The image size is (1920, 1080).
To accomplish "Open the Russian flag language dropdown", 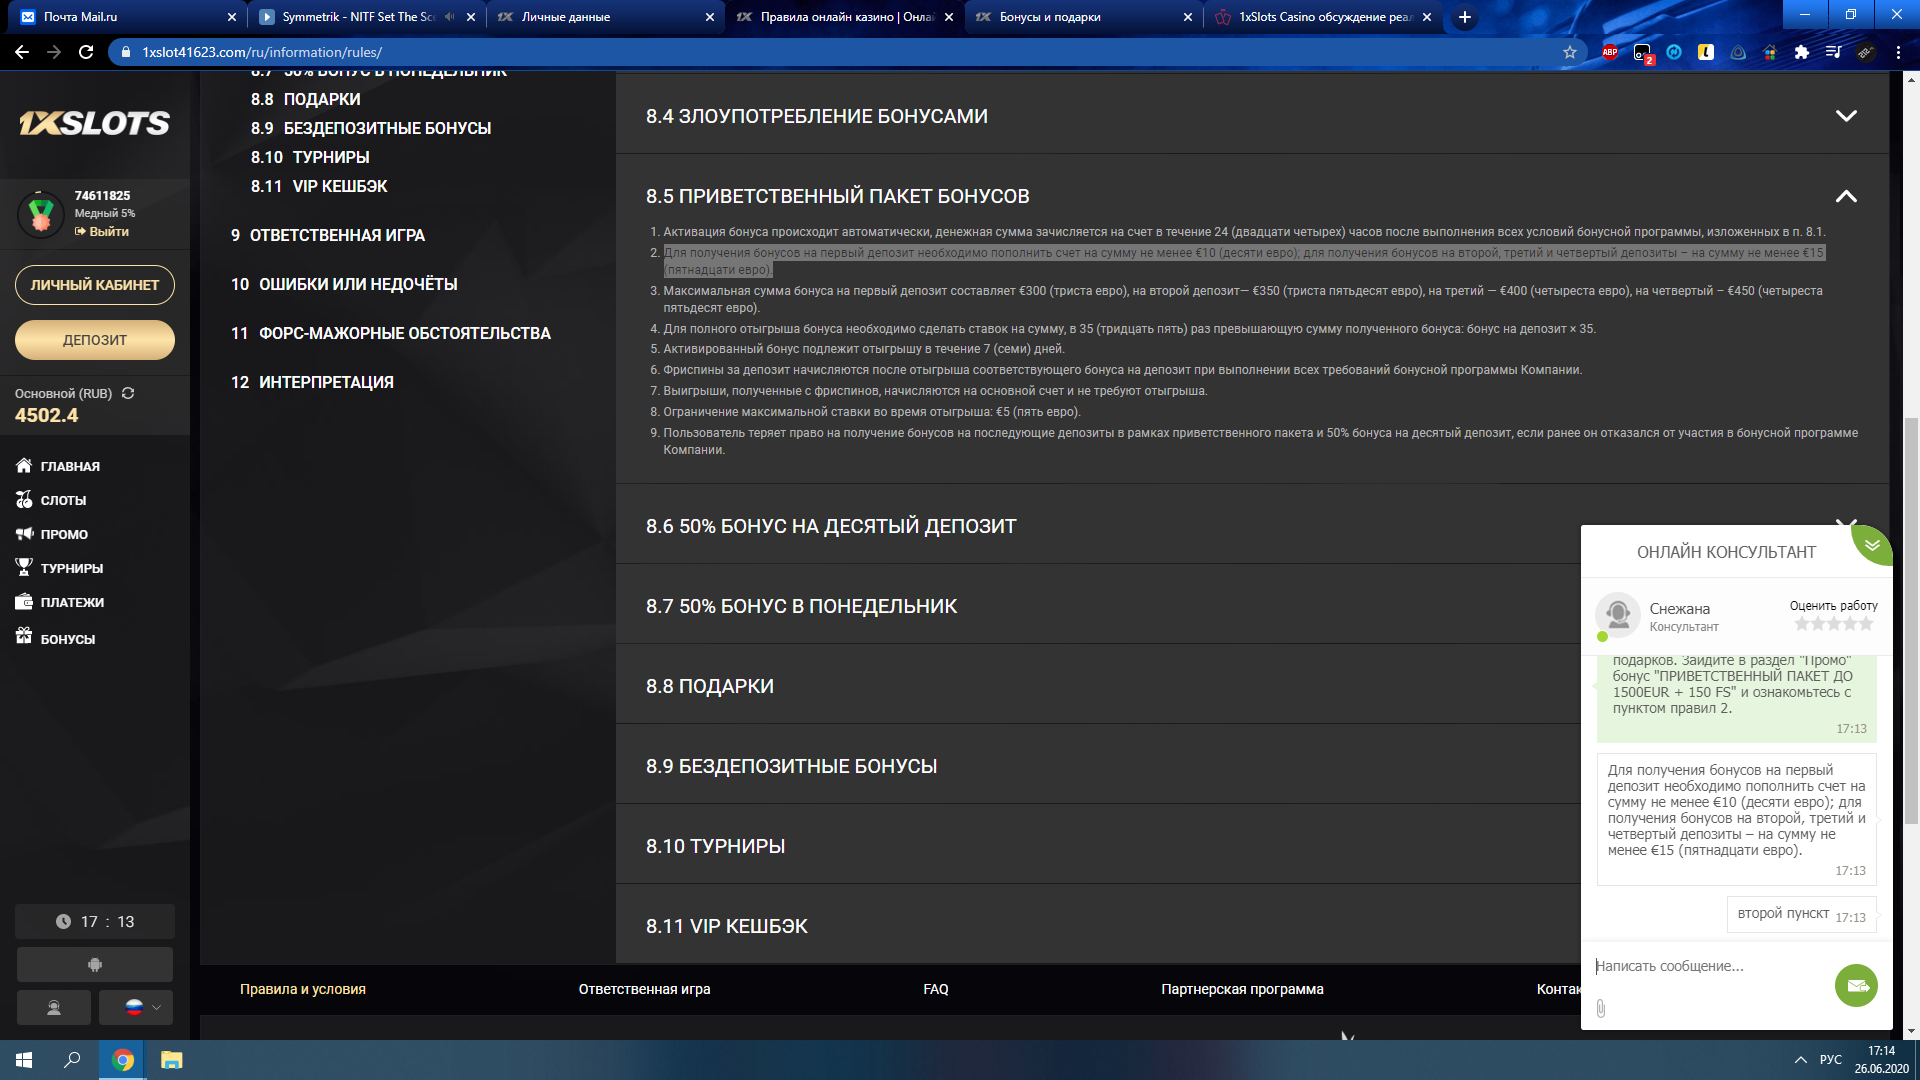I will point(136,1007).
